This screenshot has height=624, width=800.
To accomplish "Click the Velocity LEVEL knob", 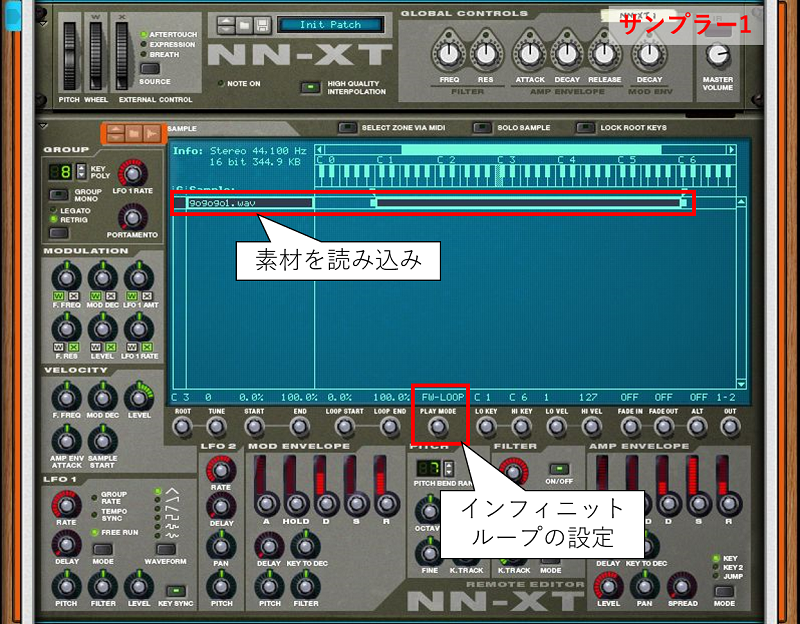I will [139, 397].
